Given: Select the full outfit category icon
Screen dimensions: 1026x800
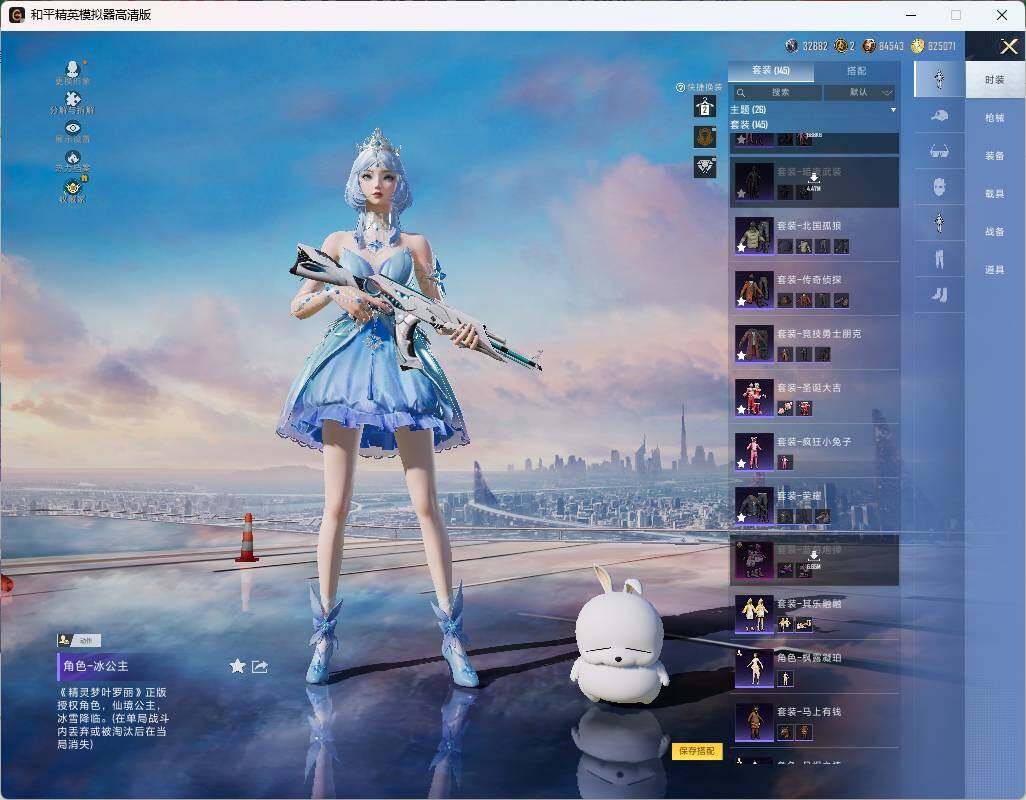Looking at the screenshot, I should (x=939, y=79).
